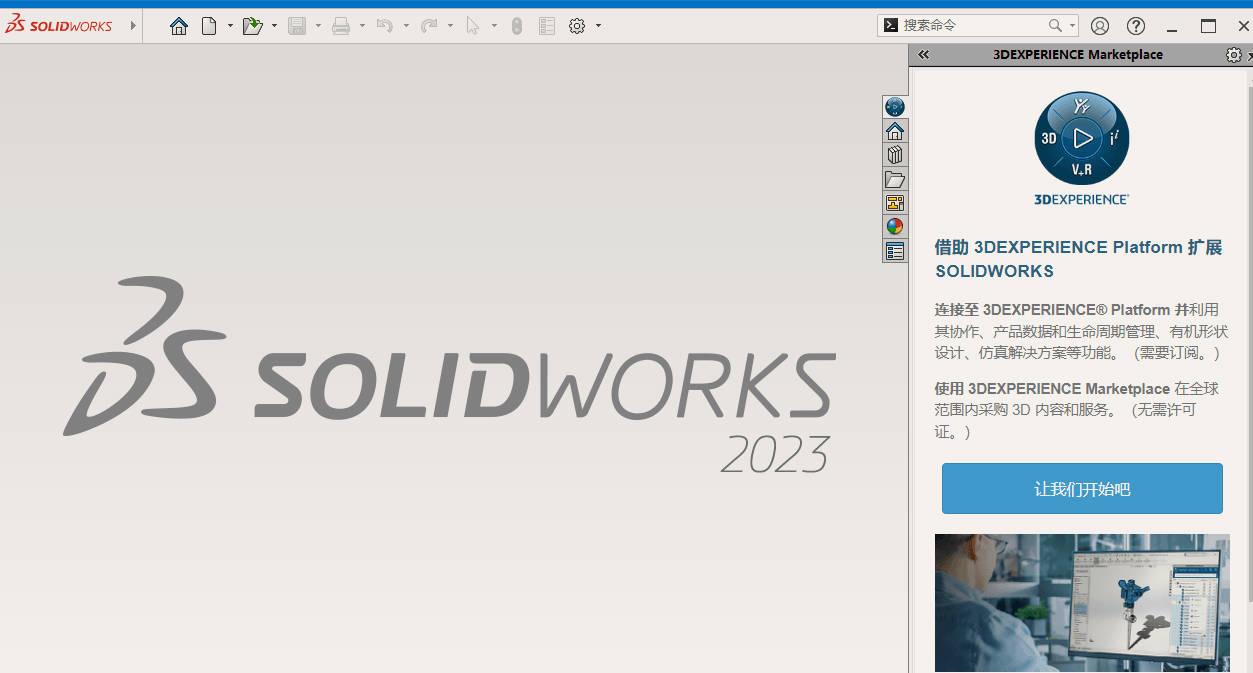Expand the Open file dropdown
This screenshot has height=673, width=1253.
pyautogui.click(x=272, y=25)
